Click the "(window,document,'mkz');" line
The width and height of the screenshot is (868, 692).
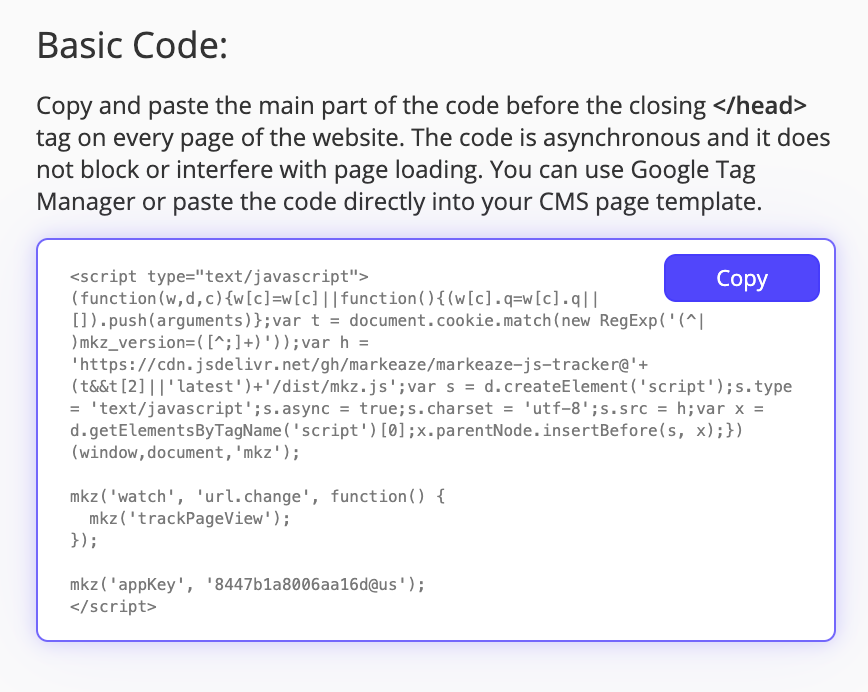point(185,452)
